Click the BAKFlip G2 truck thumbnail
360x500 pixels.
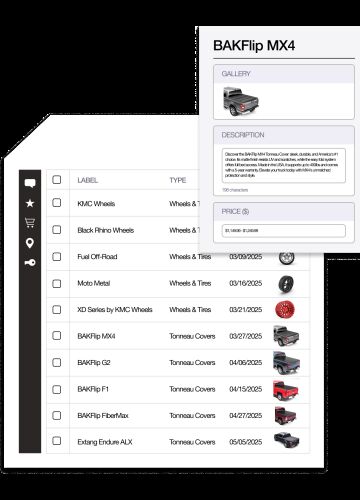click(x=286, y=363)
